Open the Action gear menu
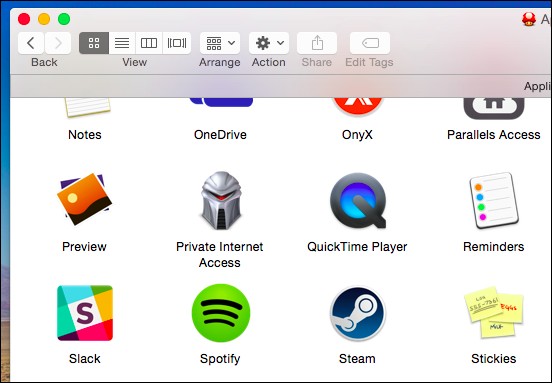The image size is (552, 383). [x=269, y=43]
